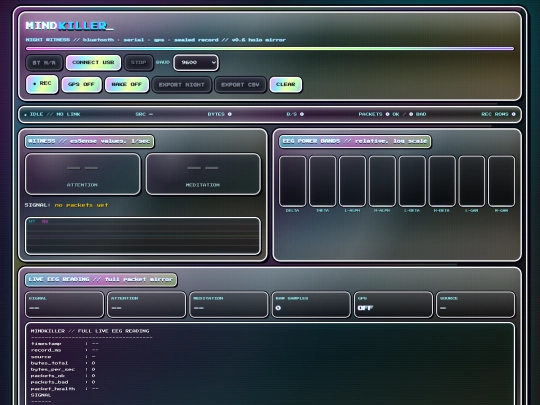Click the DELTA band bar
This screenshot has height=405, width=540.
[292, 181]
